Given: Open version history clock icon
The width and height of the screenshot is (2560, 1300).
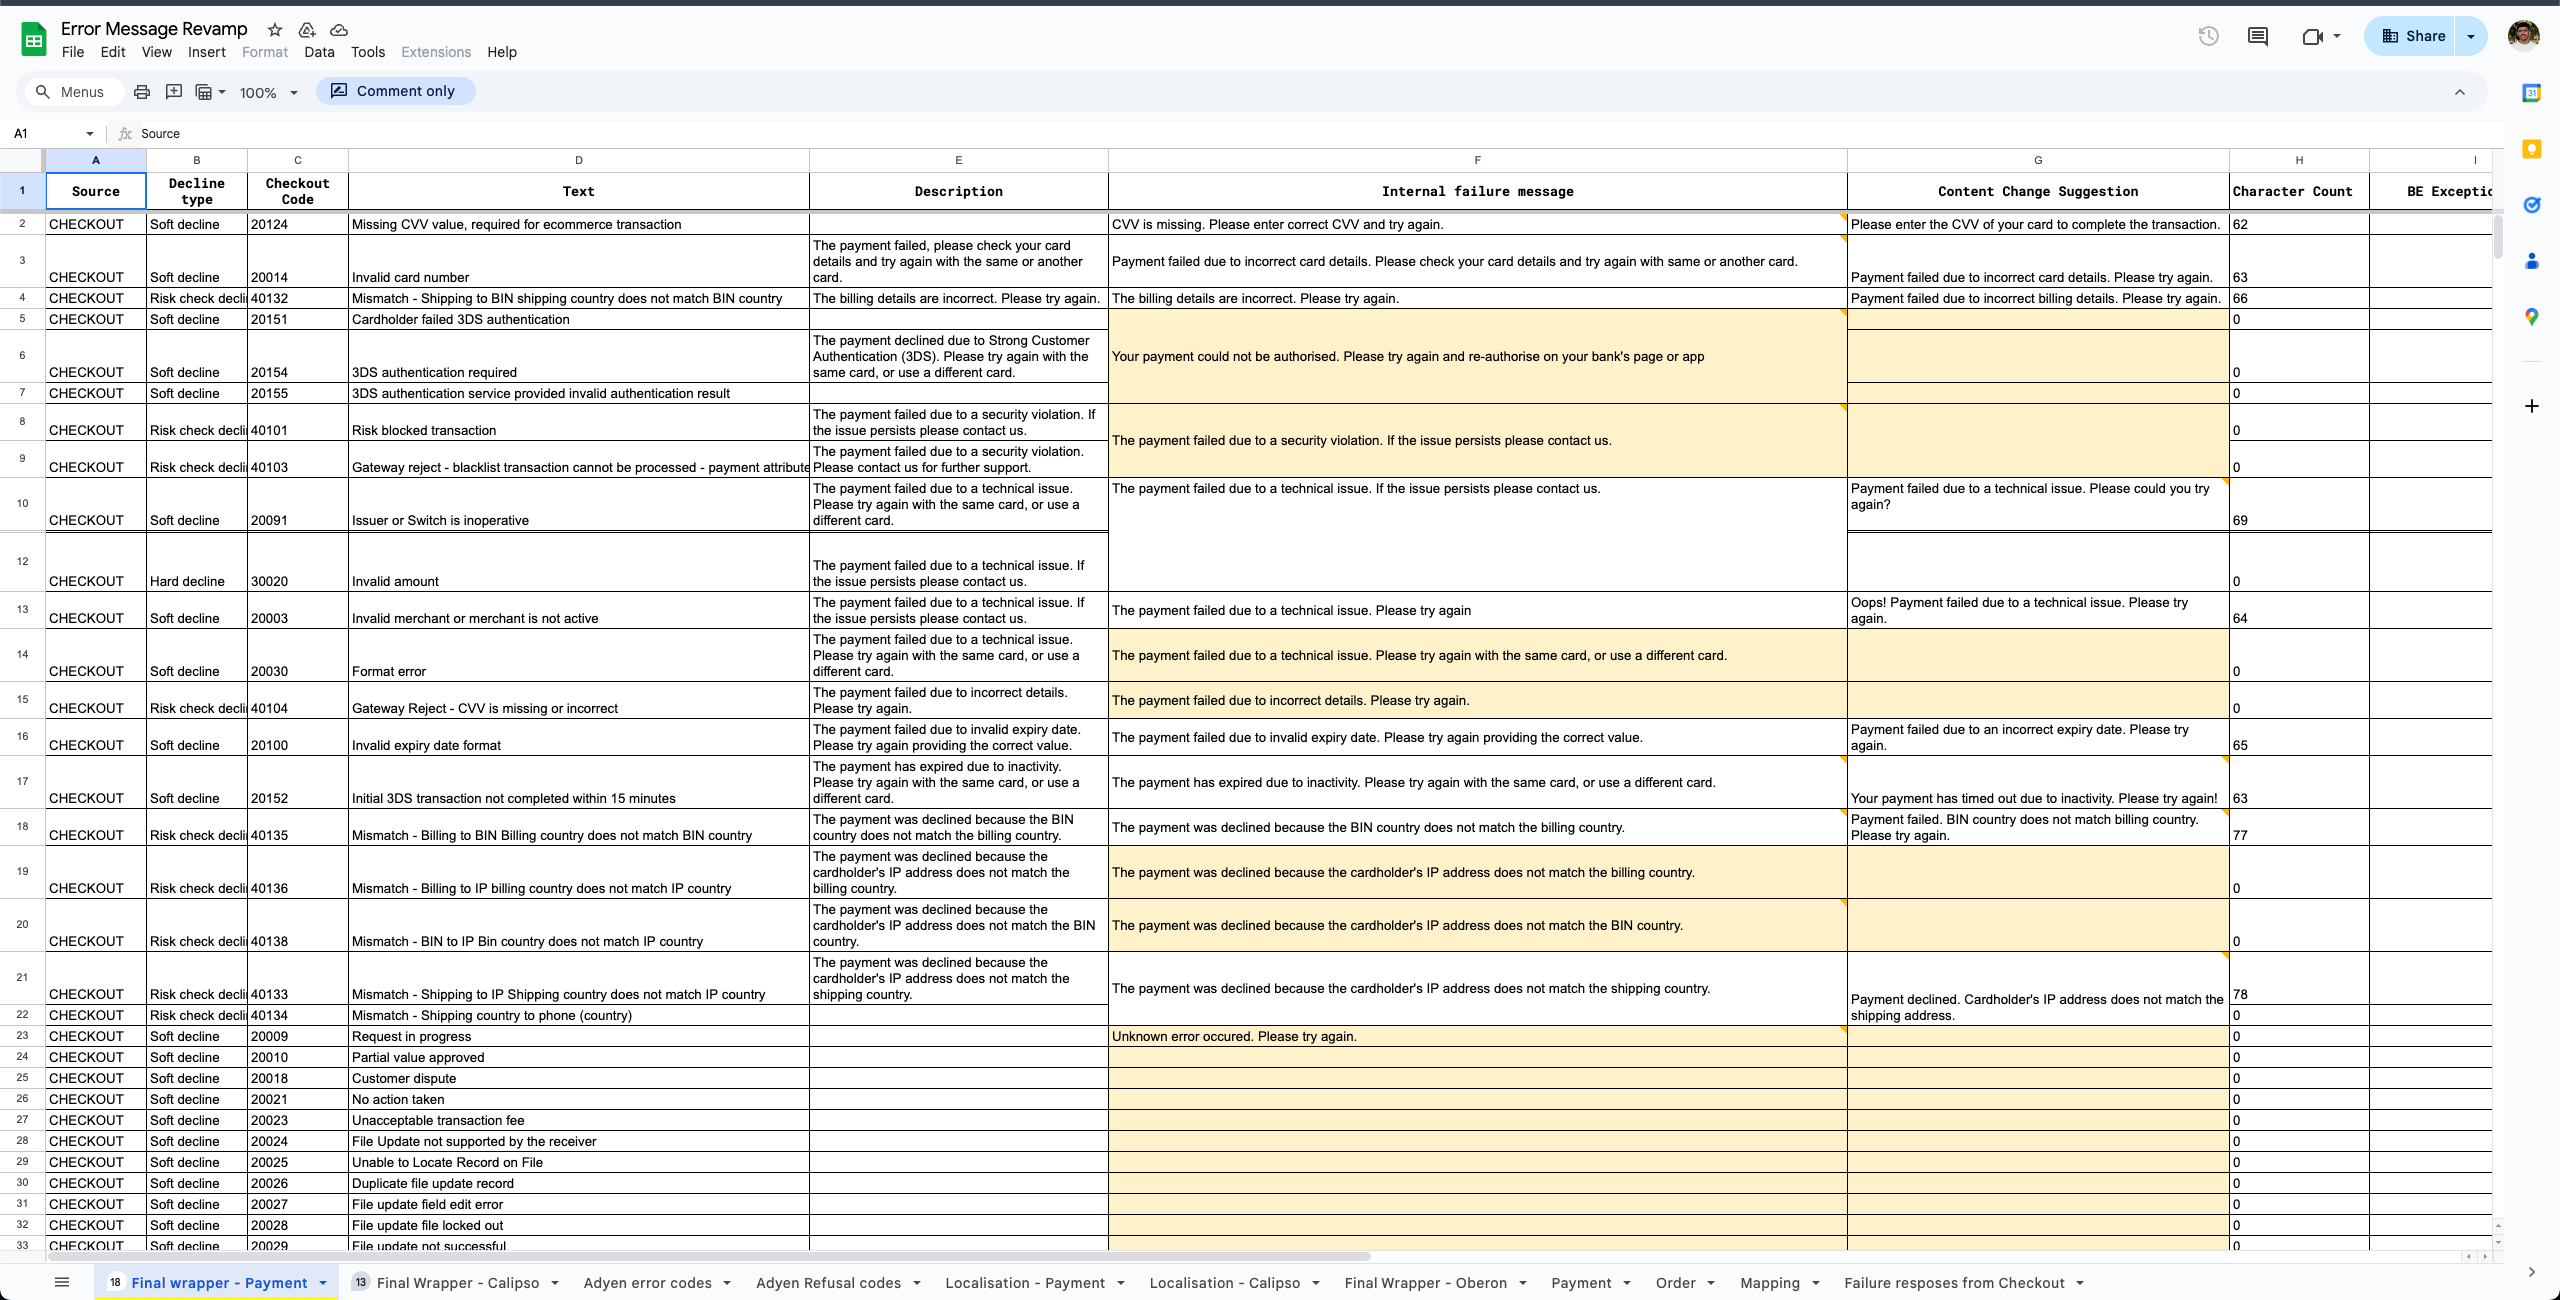Looking at the screenshot, I should [2208, 36].
